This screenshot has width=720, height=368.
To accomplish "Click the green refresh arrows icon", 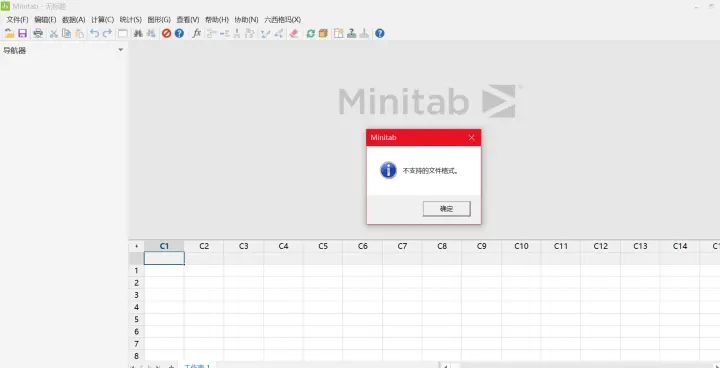I will point(310,34).
